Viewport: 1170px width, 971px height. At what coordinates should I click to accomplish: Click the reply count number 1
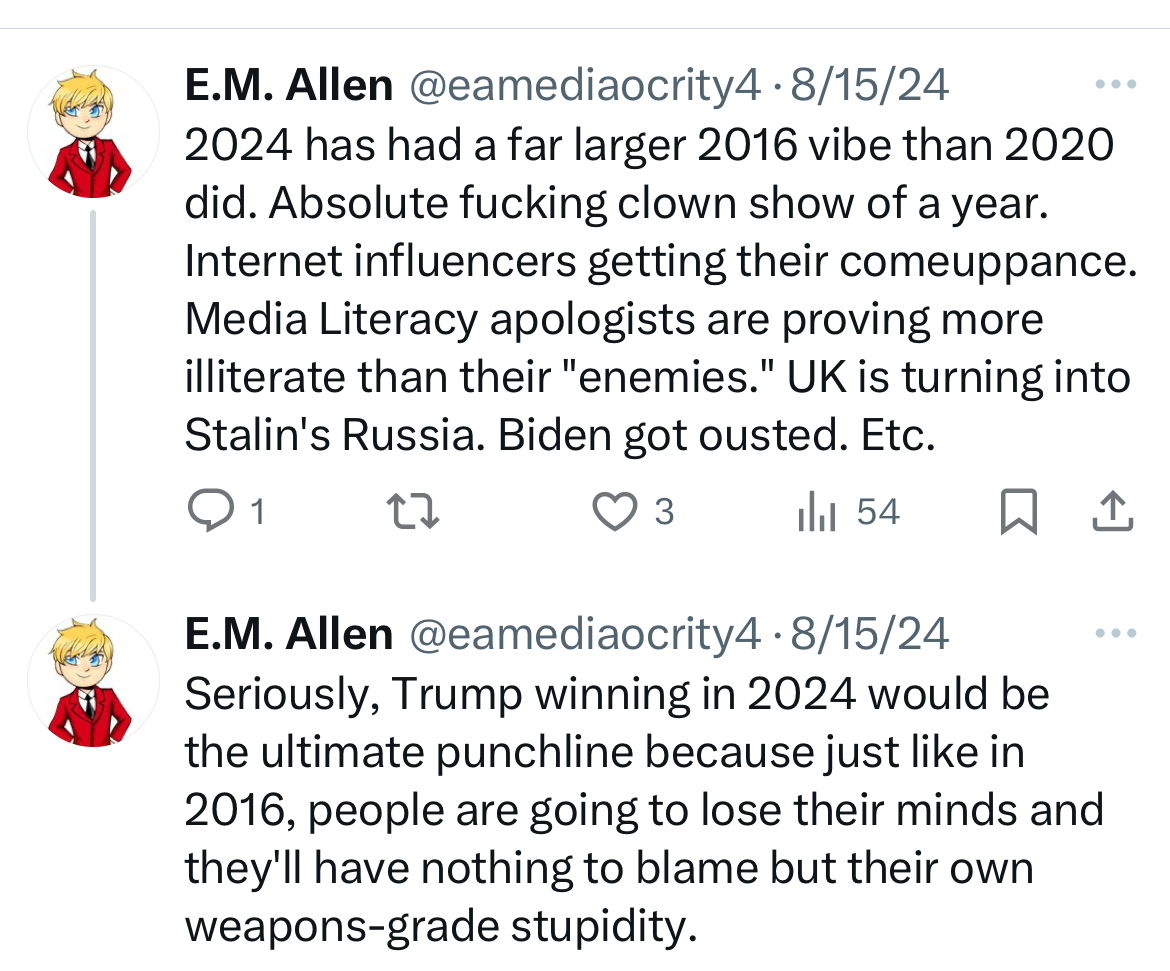coord(257,513)
